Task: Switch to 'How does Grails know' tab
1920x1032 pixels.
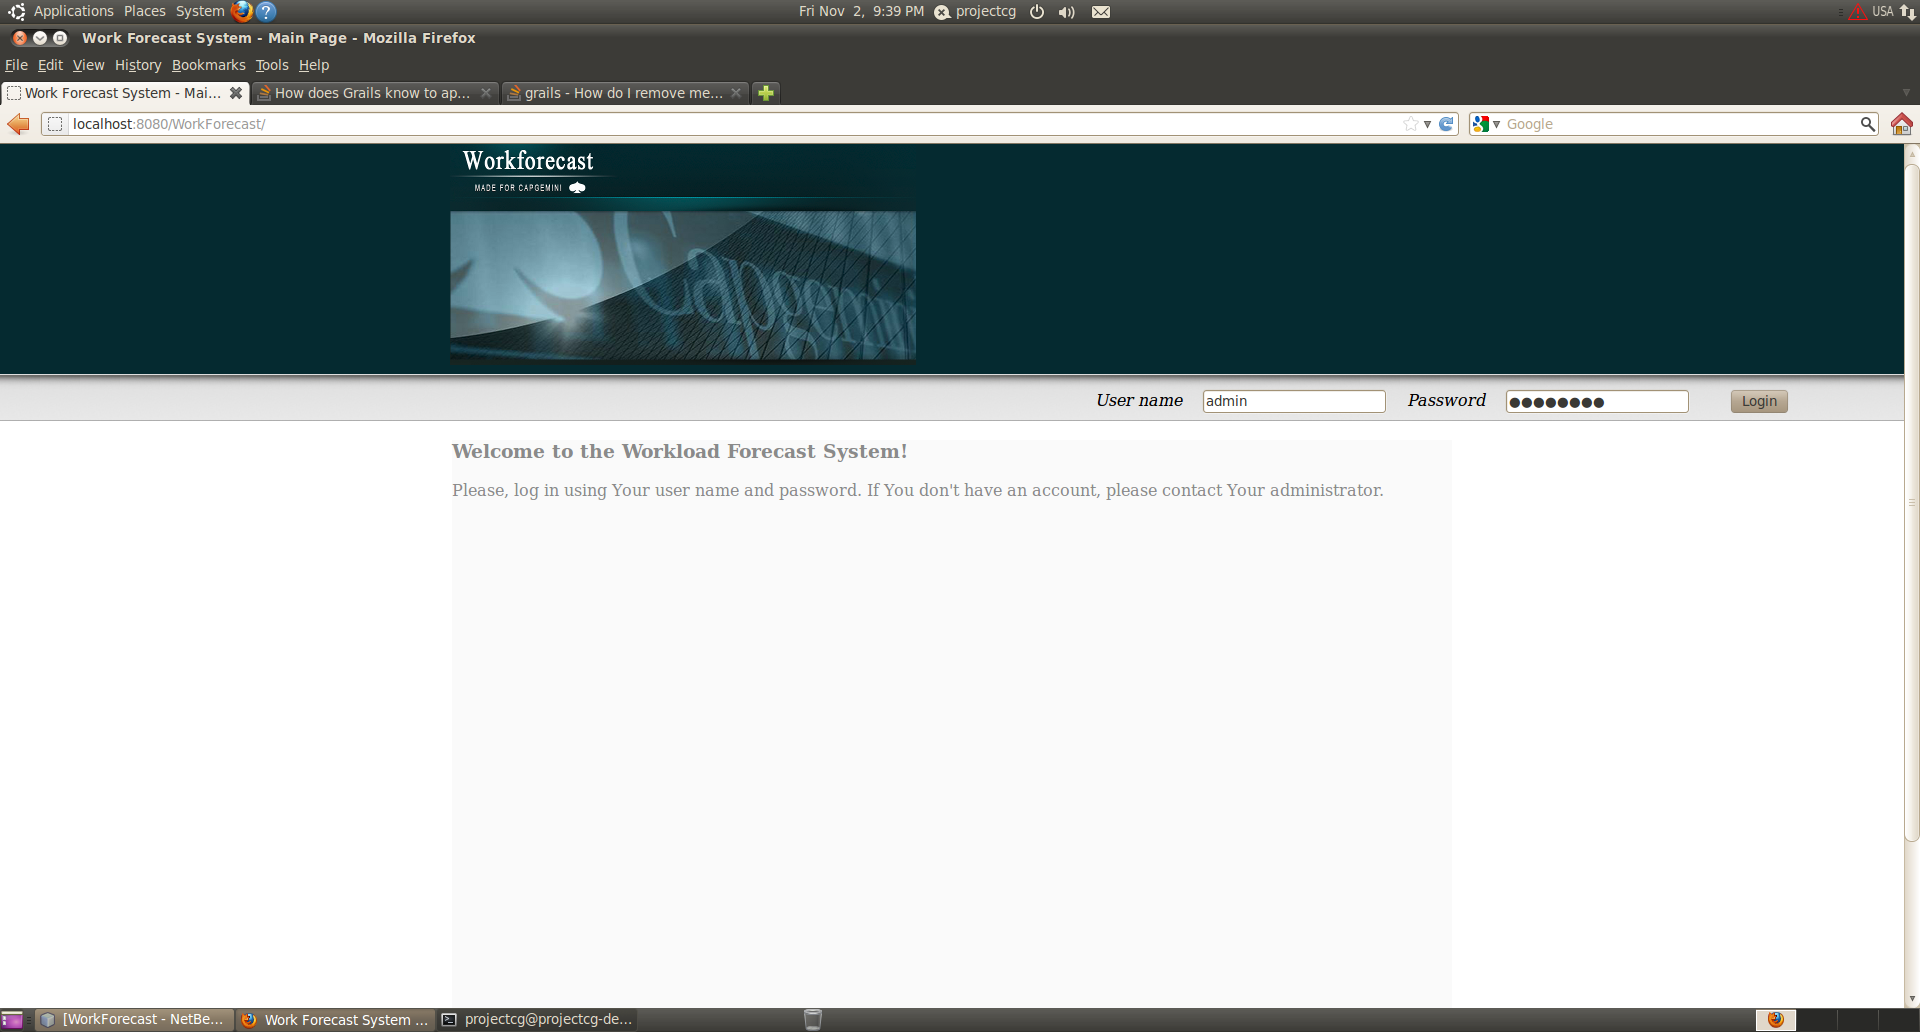Action: [x=374, y=93]
